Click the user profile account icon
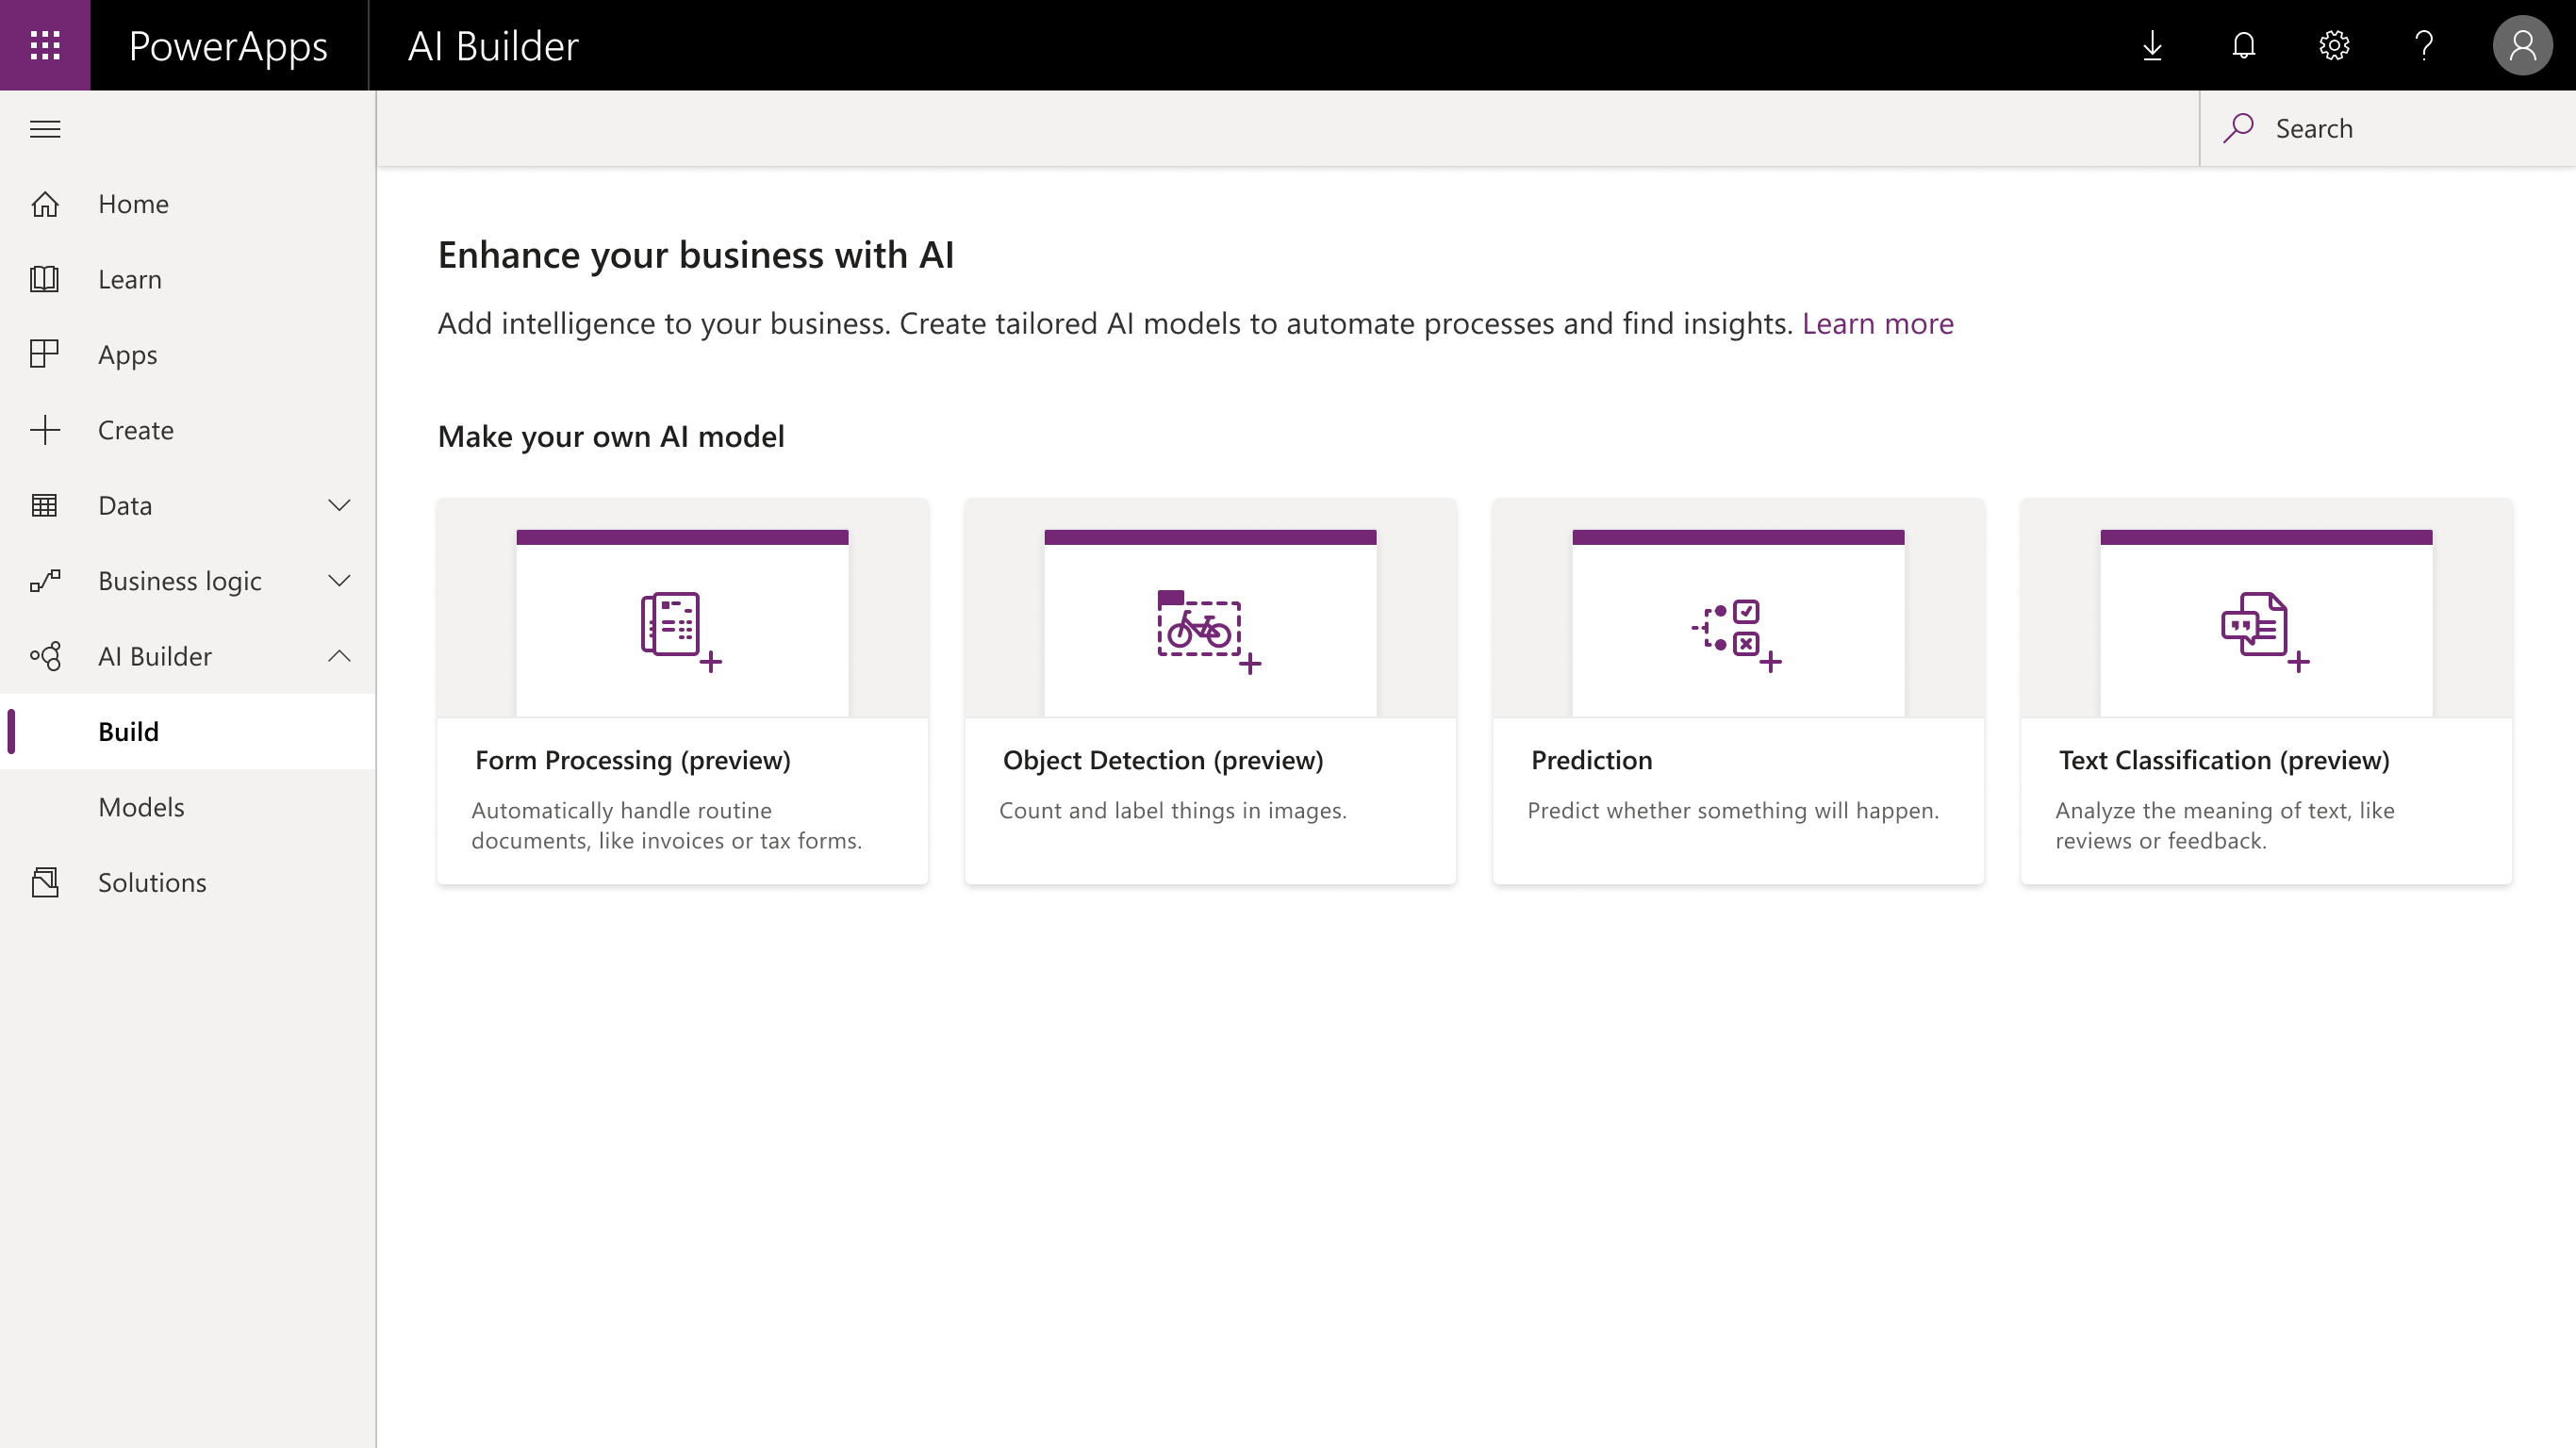2576x1448 pixels. pyautogui.click(x=2521, y=44)
